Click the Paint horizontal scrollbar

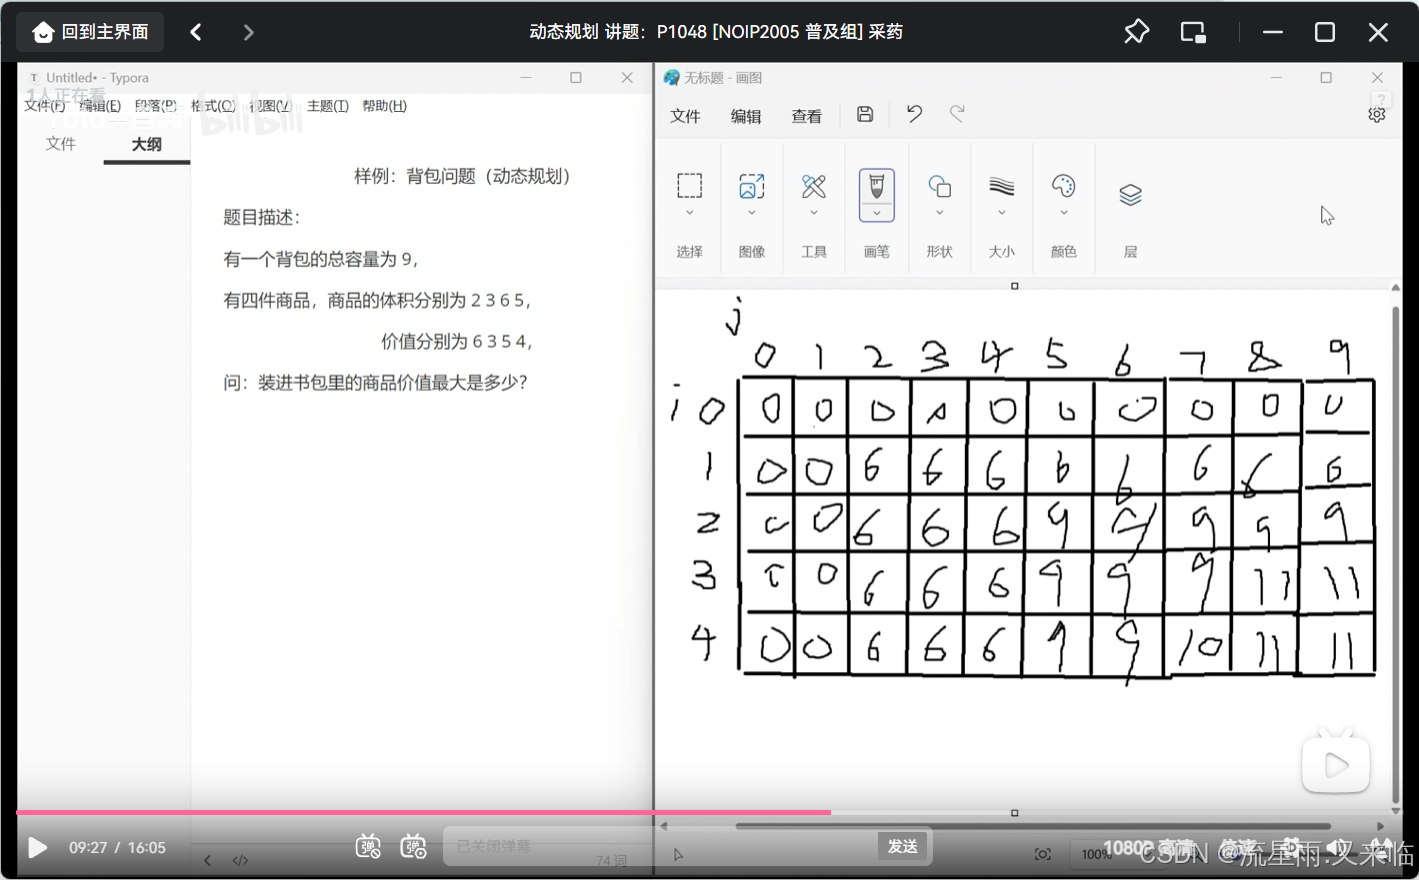[x=1034, y=826]
